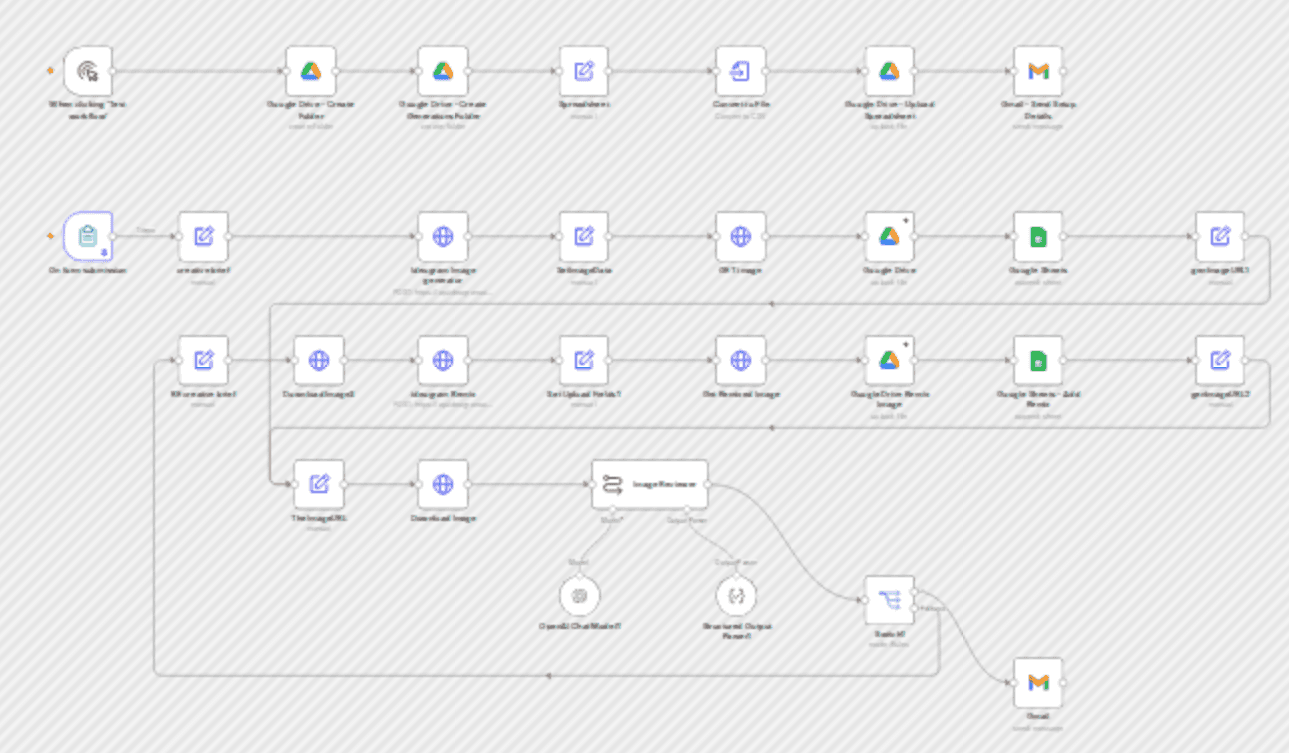Open Gmail - Send Setup Details node

[x=1038, y=71]
